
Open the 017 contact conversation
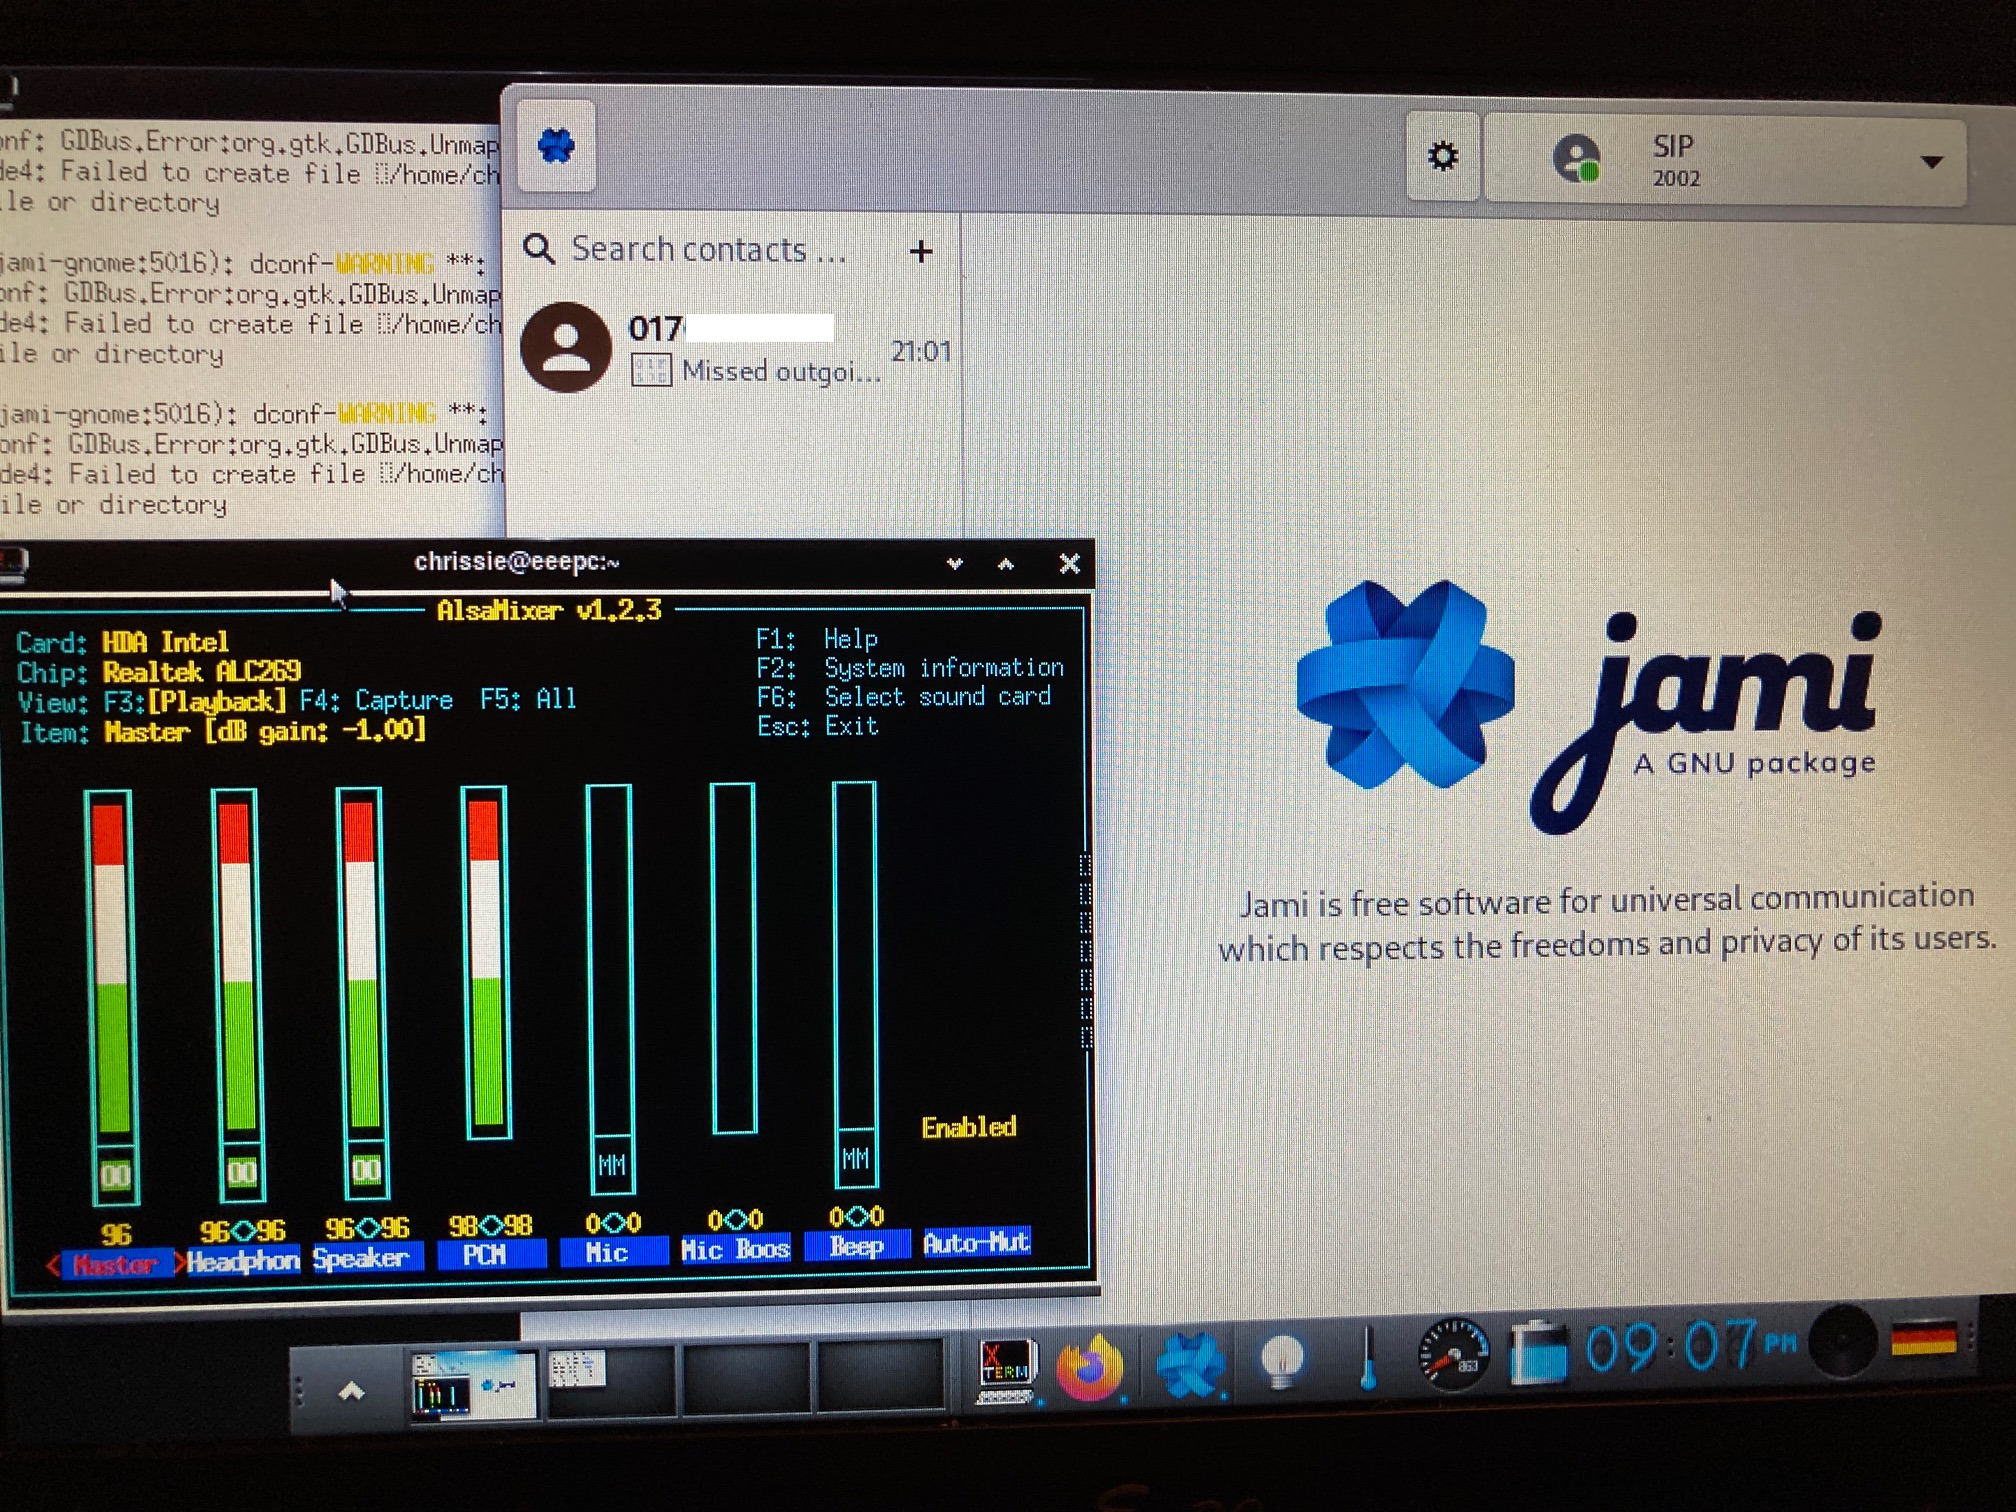pyautogui.click(x=734, y=350)
